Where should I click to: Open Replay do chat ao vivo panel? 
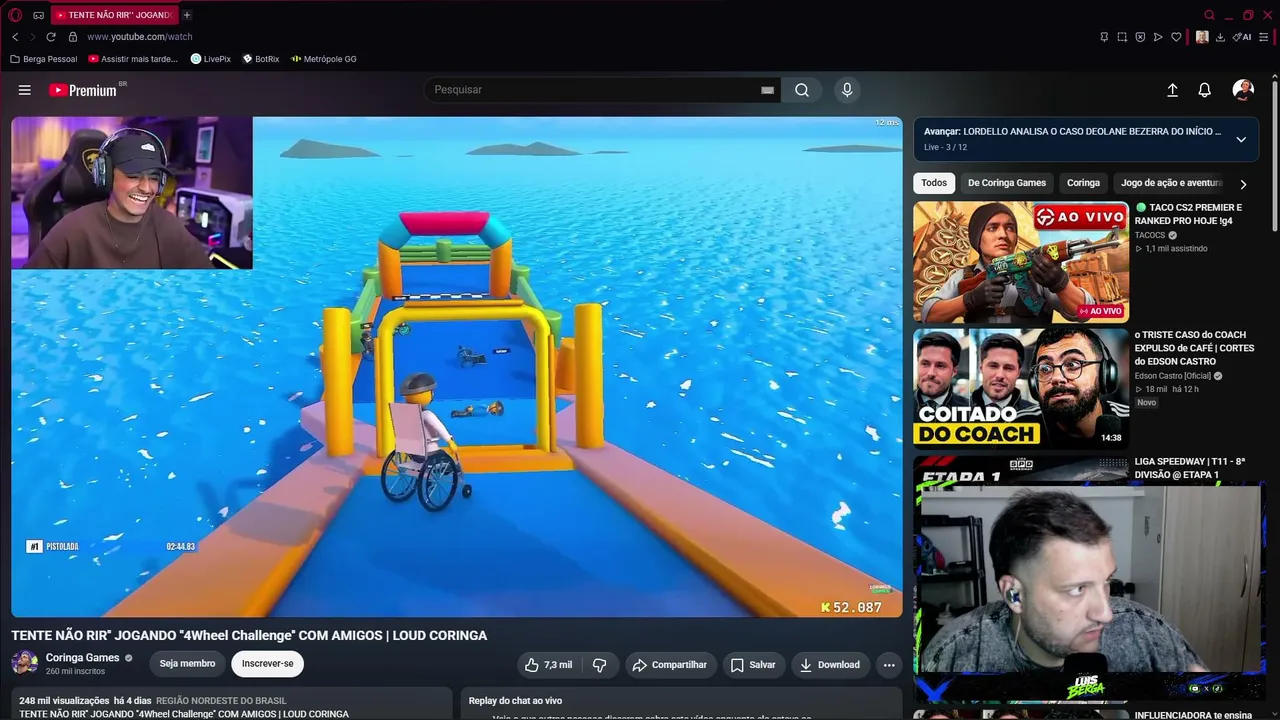pyautogui.click(x=681, y=704)
